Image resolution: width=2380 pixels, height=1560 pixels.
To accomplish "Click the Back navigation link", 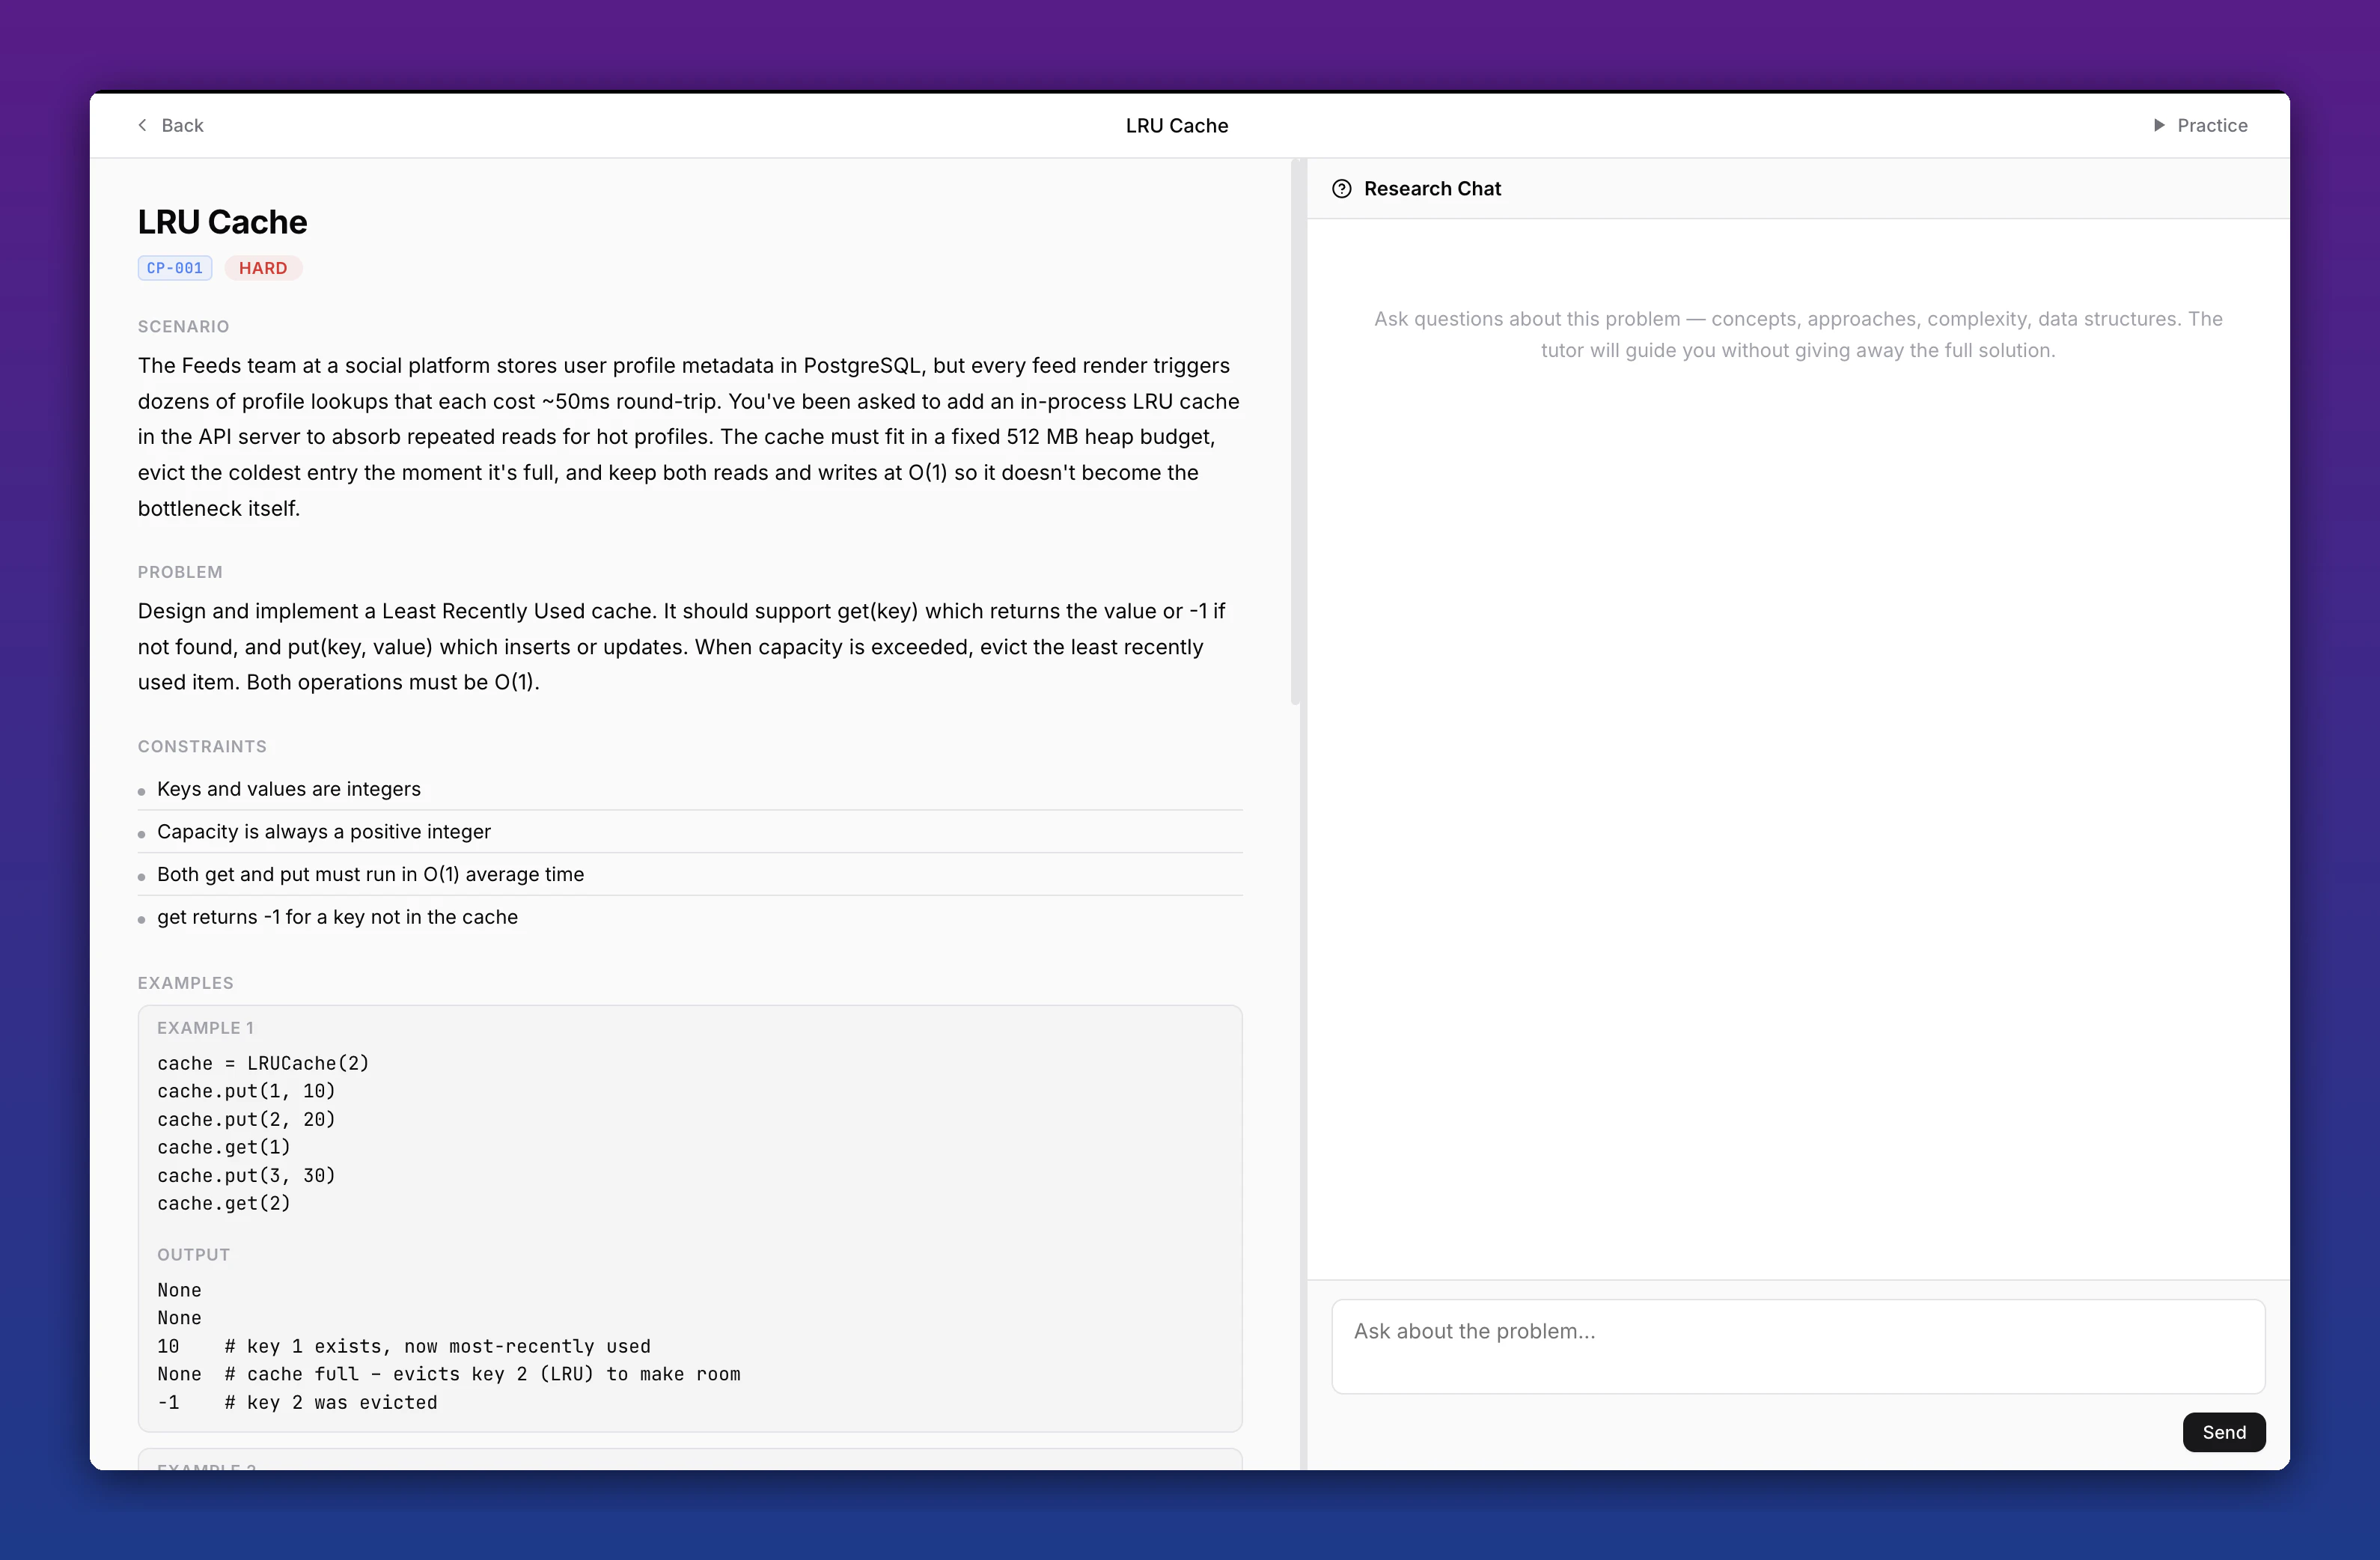I will (x=181, y=125).
